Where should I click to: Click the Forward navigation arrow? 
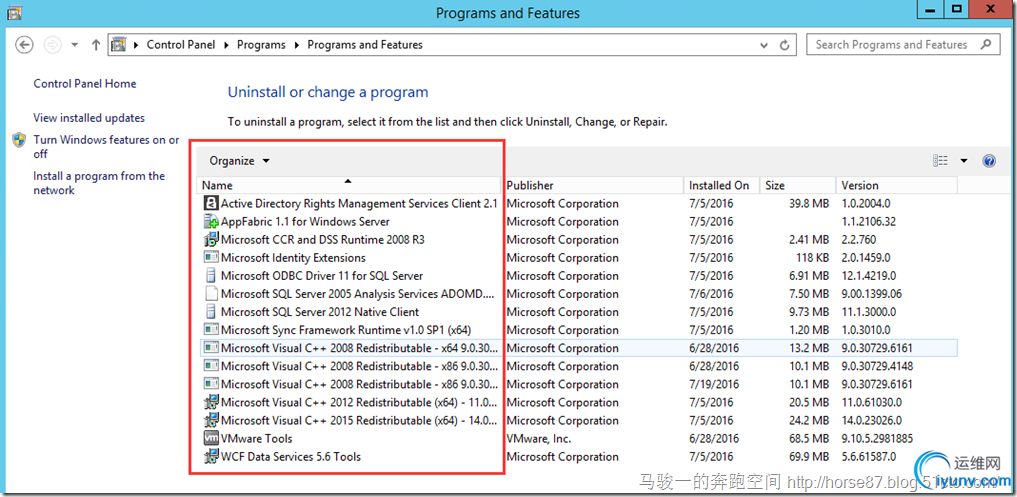(53, 45)
